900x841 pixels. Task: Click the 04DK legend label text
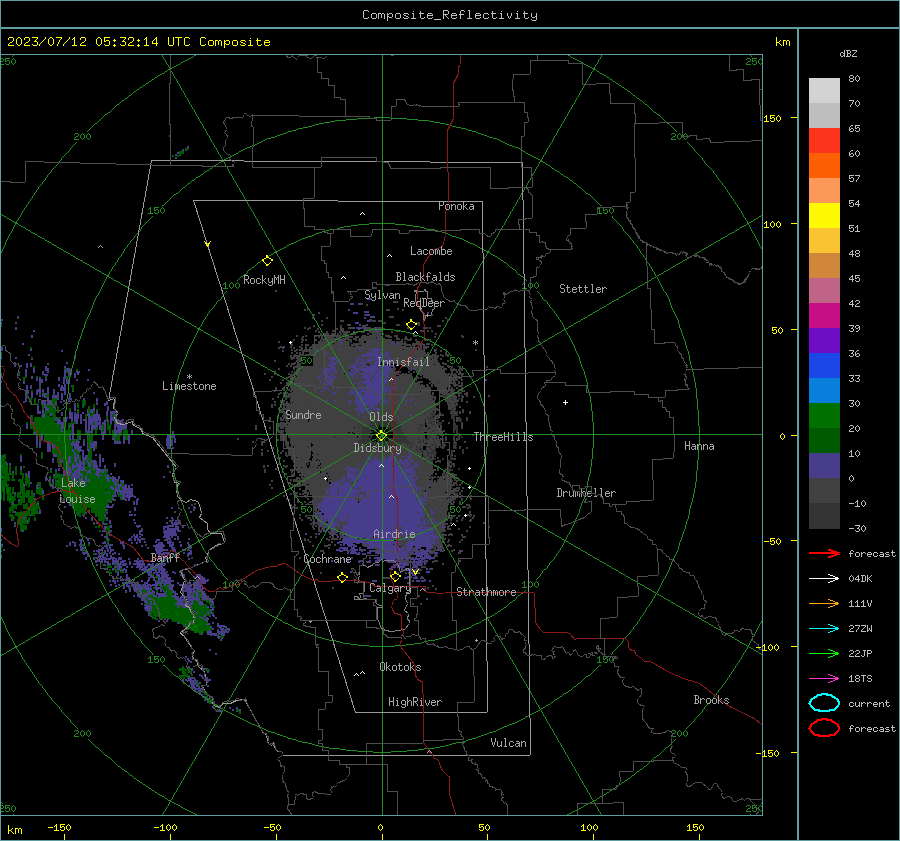[860, 579]
